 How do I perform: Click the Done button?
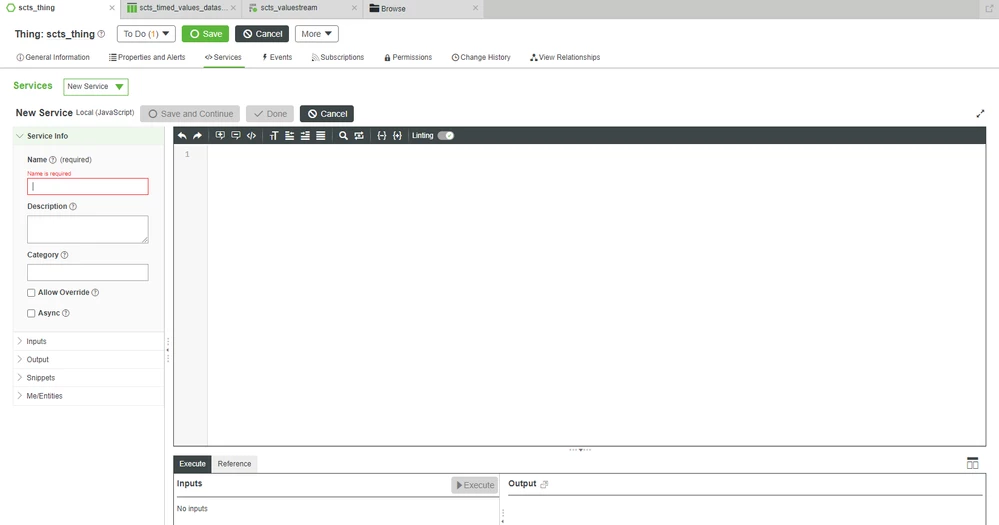[270, 114]
